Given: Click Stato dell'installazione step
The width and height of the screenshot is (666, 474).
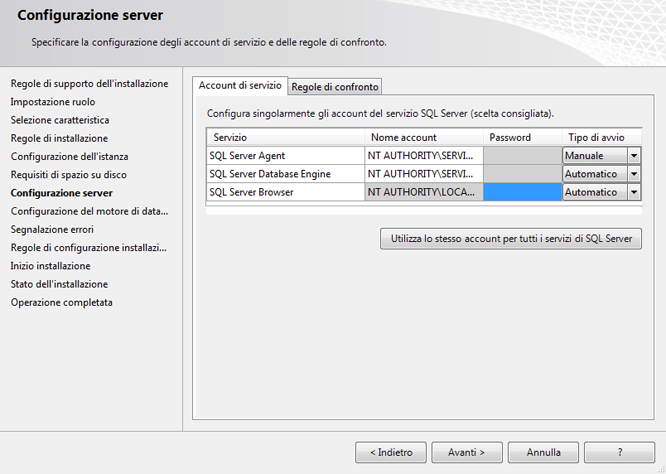Looking at the screenshot, I should point(59,284).
